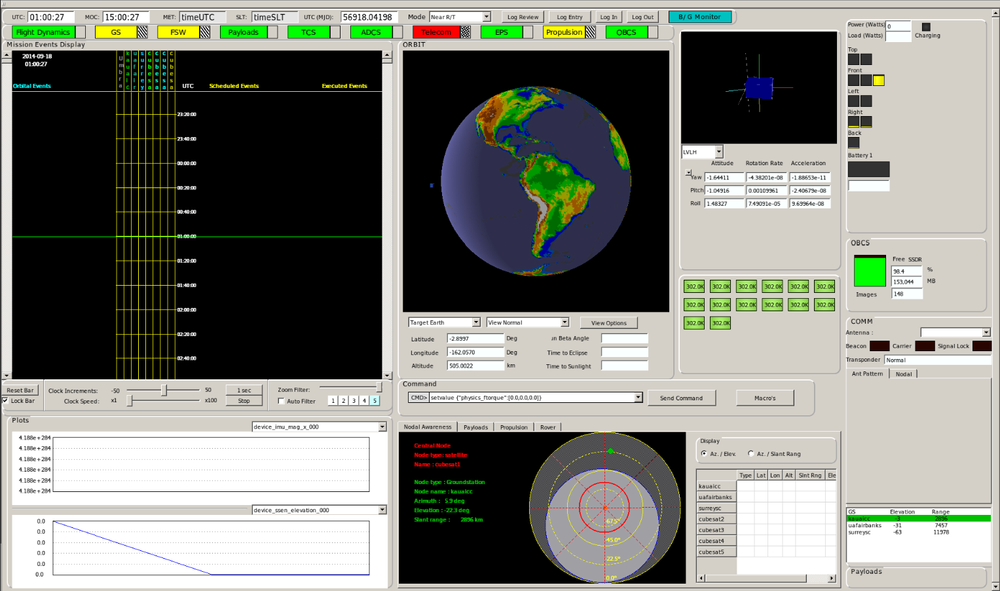Switch to the Payloads tab below Command
Screen dimensions: 1000x591
pyautogui.click(x=476, y=427)
